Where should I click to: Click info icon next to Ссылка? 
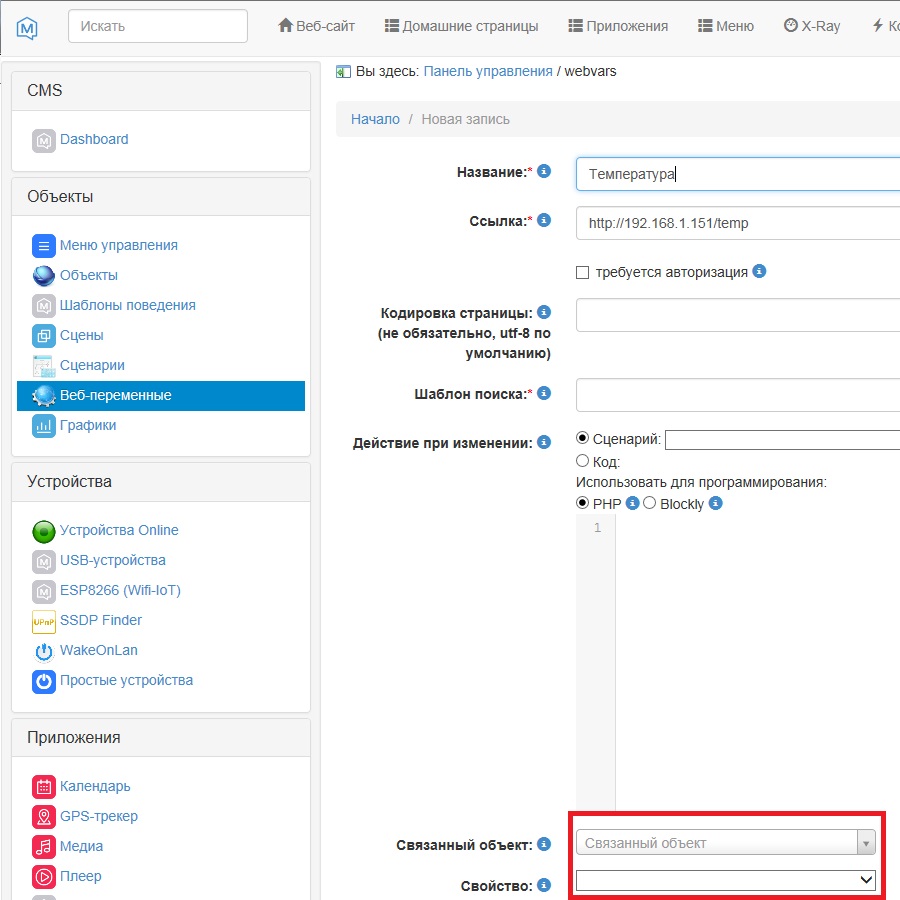point(544,220)
